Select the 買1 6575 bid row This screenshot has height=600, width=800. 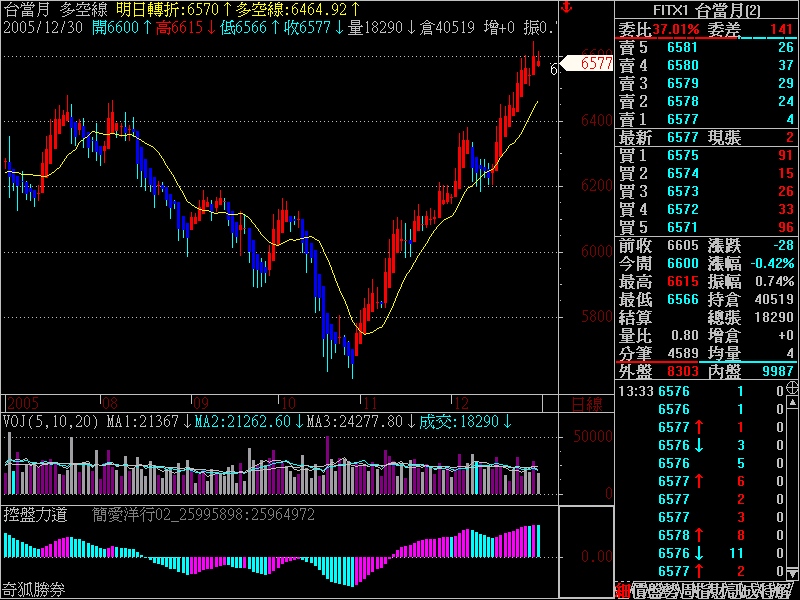point(706,155)
